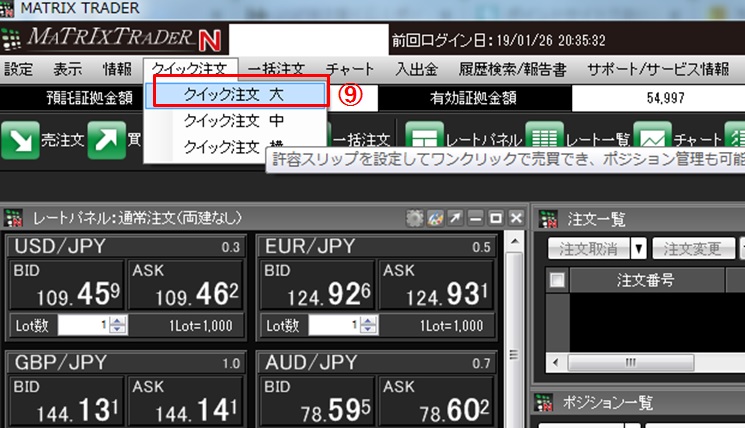The height and width of the screenshot is (428, 745).
Task: Open the 一括注文 menu
Action: 276,69
